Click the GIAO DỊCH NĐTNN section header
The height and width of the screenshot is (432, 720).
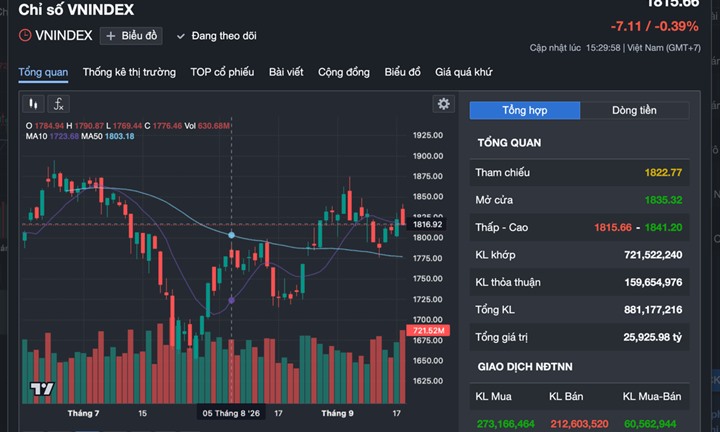[x=525, y=367]
